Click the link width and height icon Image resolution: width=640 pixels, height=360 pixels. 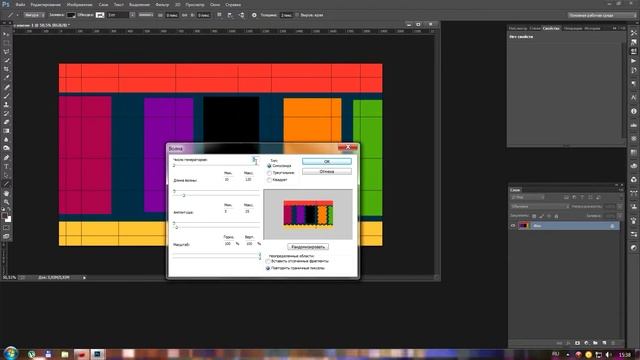(184, 15)
